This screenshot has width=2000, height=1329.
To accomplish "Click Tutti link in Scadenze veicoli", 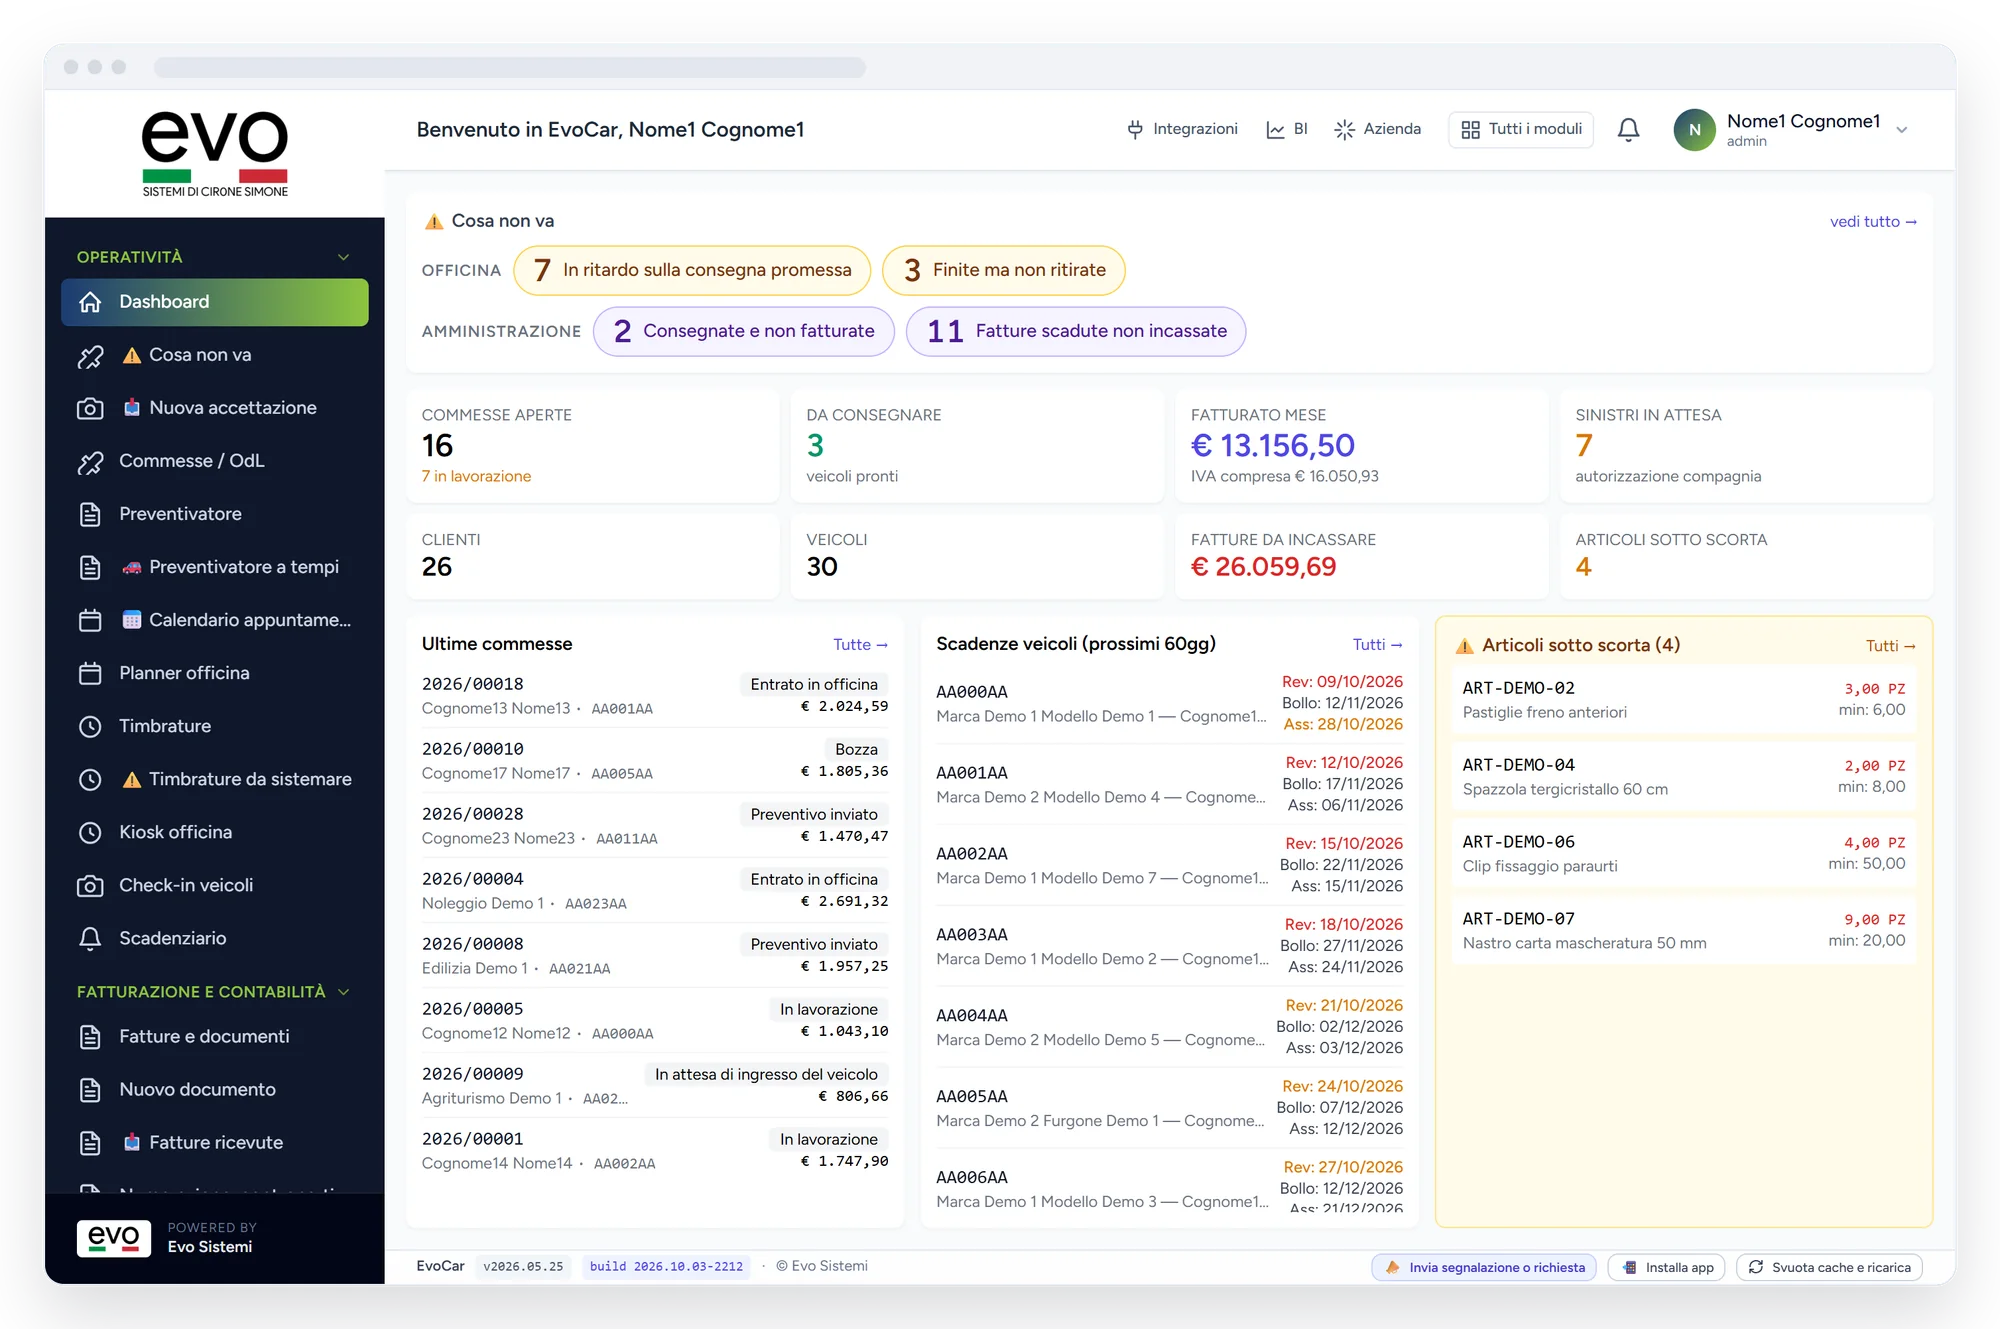I will click(1377, 645).
